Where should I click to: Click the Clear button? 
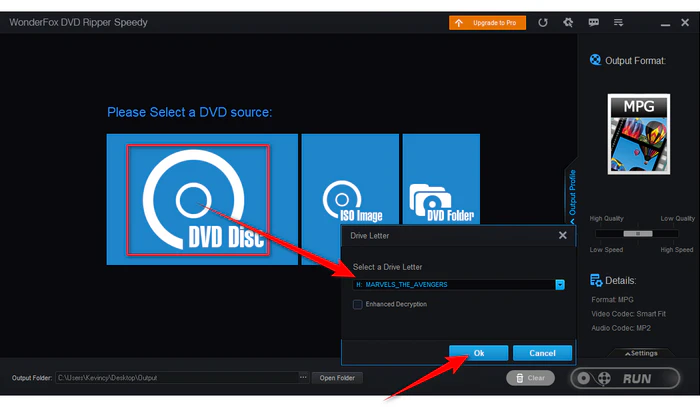530,378
